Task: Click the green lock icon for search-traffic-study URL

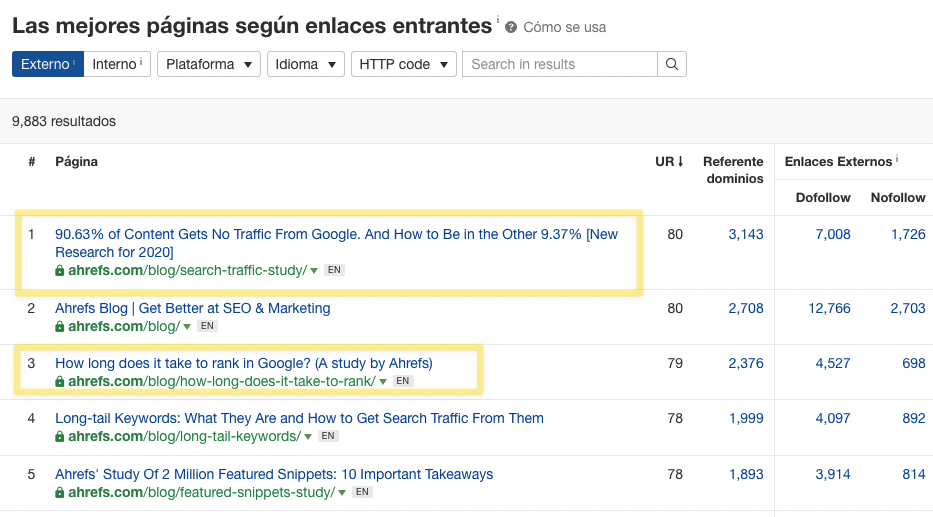Action: pos(60,271)
